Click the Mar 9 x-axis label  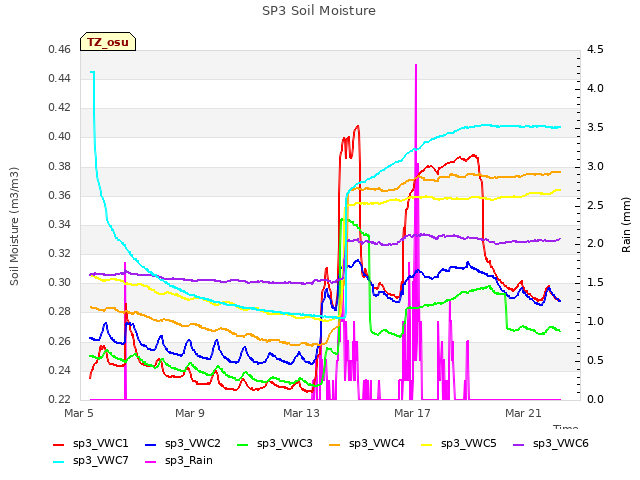pyautogui.click(x=190, y=413)
